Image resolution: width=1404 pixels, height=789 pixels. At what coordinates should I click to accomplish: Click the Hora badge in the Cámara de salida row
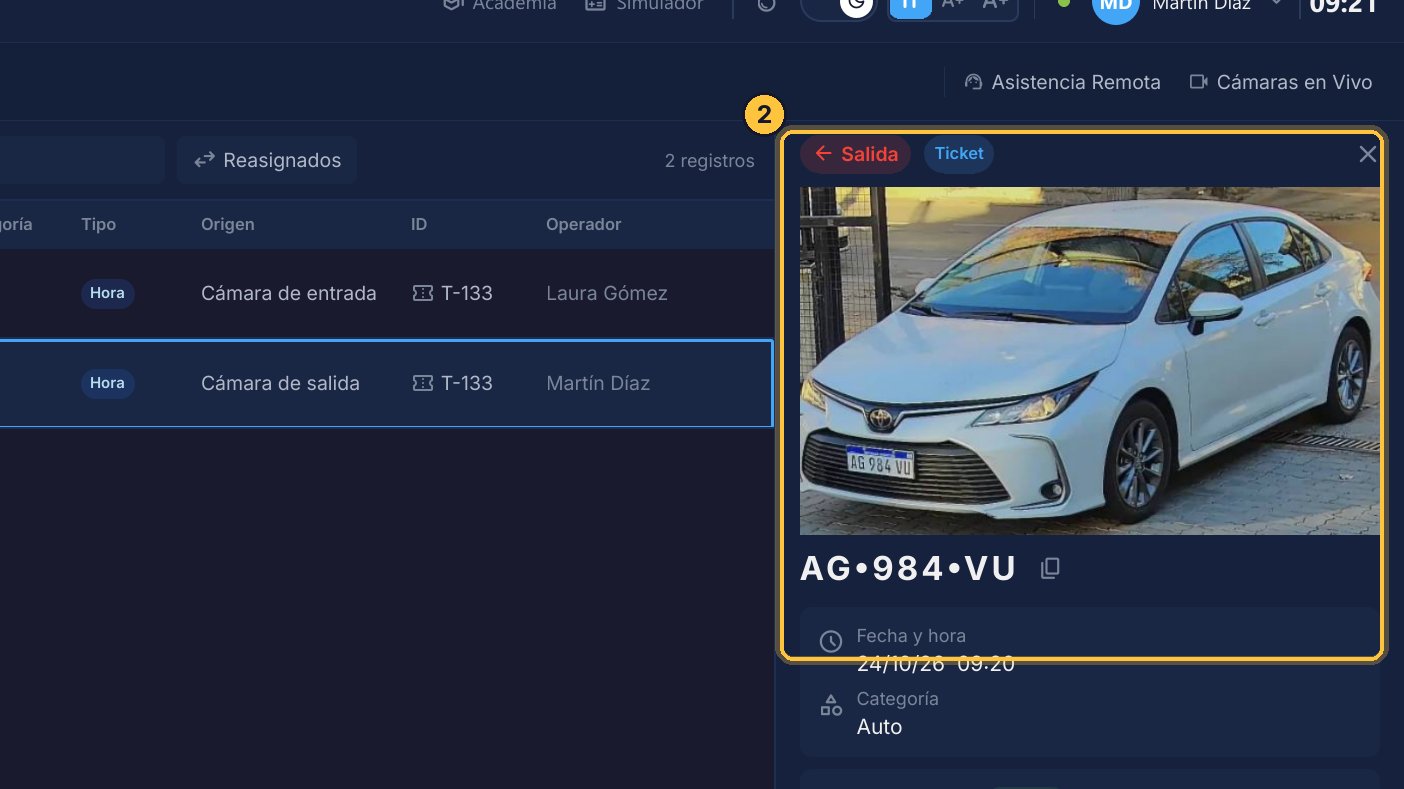107,383
